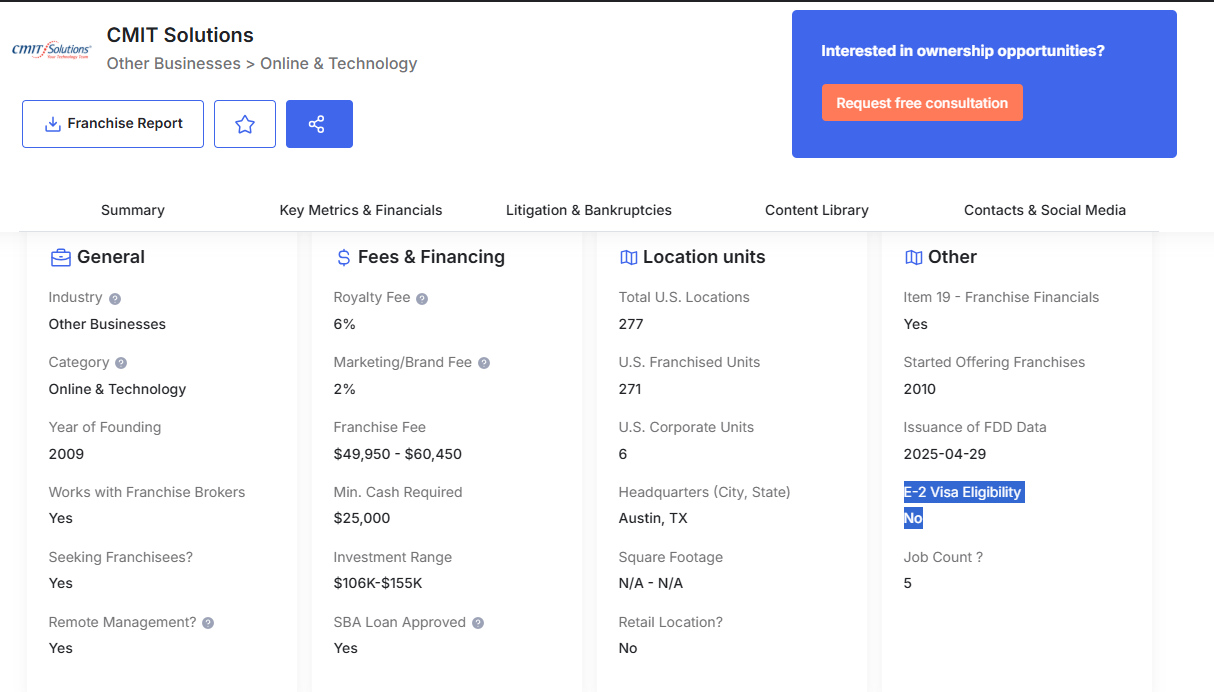The width and height of the screenshot is (1214, 692).
Task: Open Contacts & Social Media tab
Action: click(x=1045, y=210)
